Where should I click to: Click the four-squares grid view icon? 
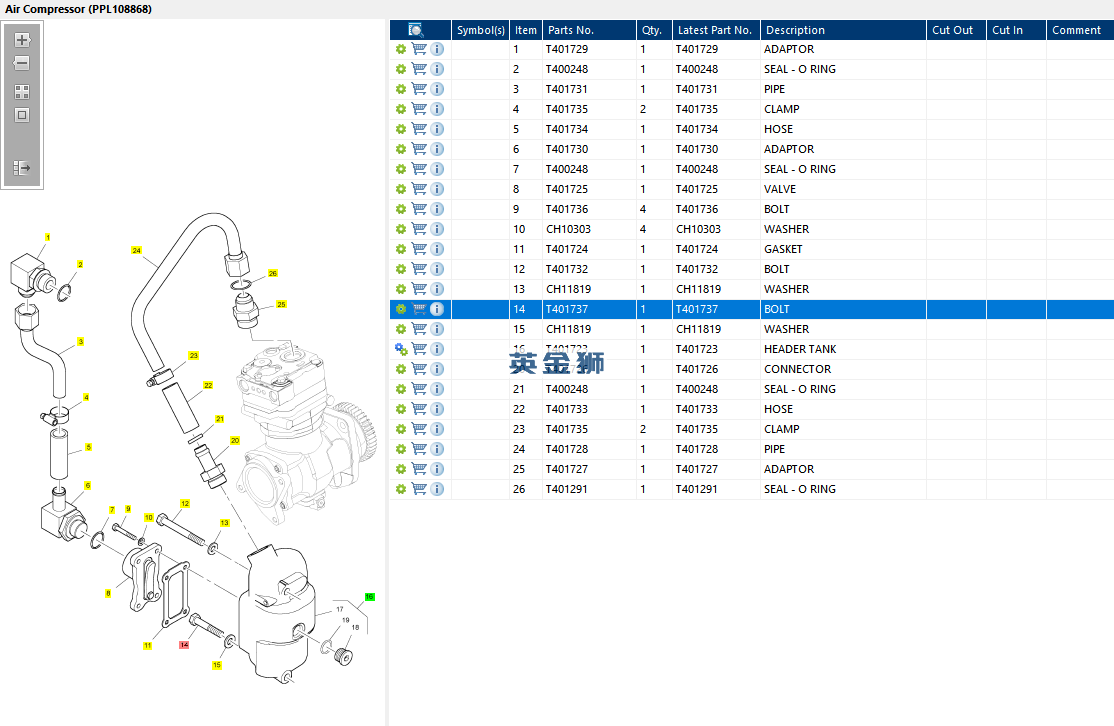coord(22,92)
